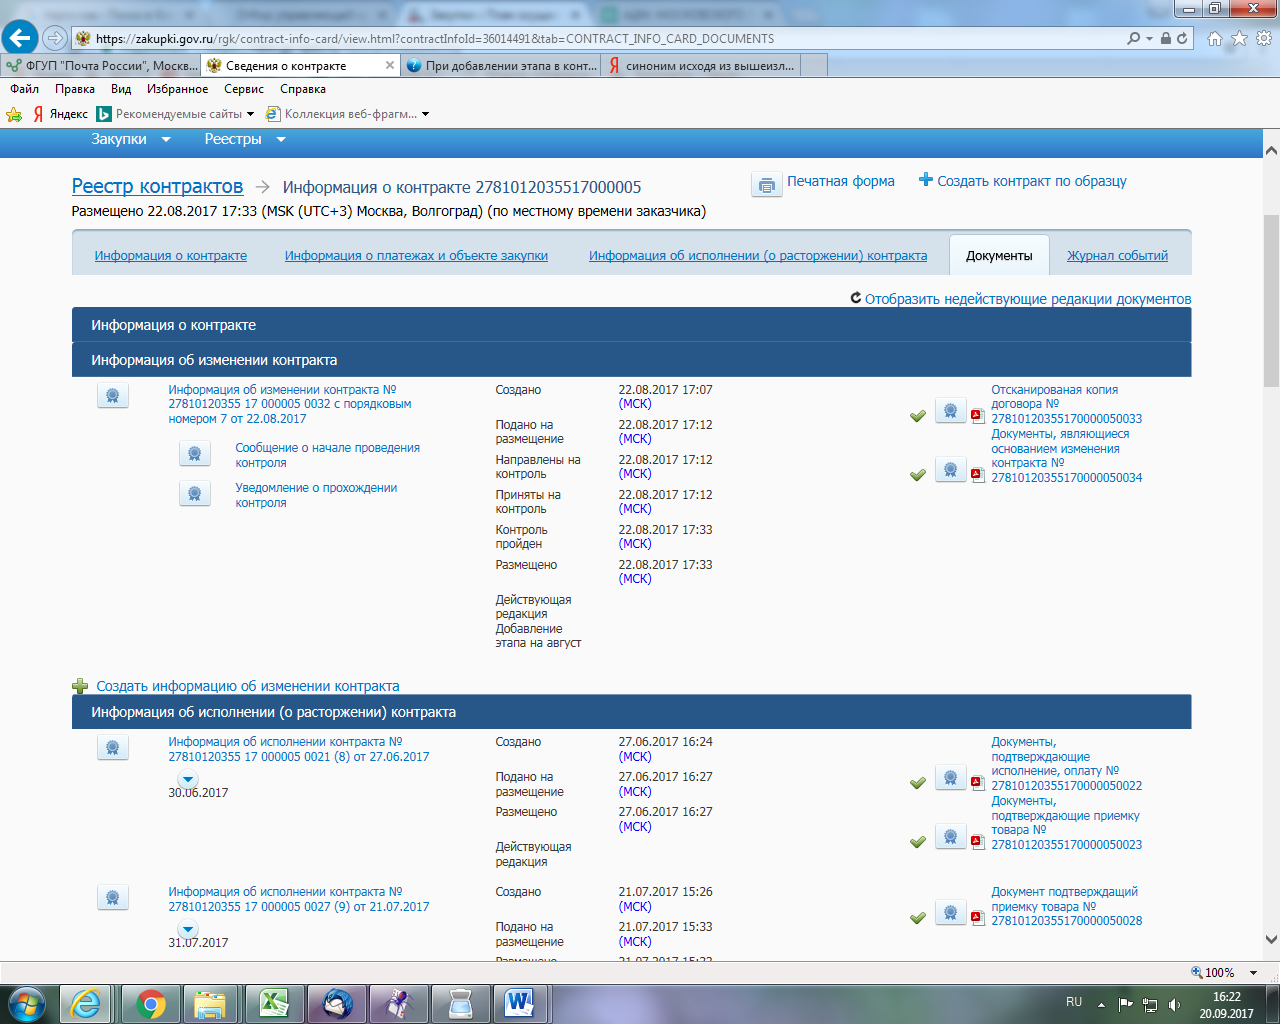
Task: Expand arrow under execution info from 27.06.2017
Action: (x=187, y=780)
